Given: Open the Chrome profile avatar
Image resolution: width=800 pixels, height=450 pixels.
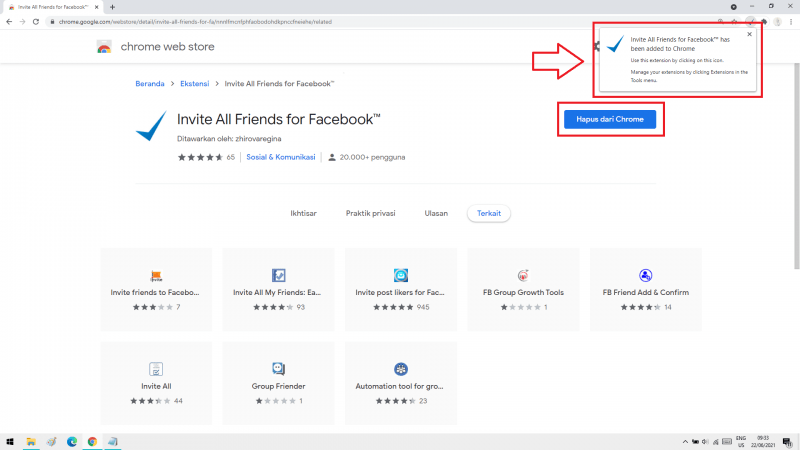Looking at the screenshot, I should coord(778,22).
